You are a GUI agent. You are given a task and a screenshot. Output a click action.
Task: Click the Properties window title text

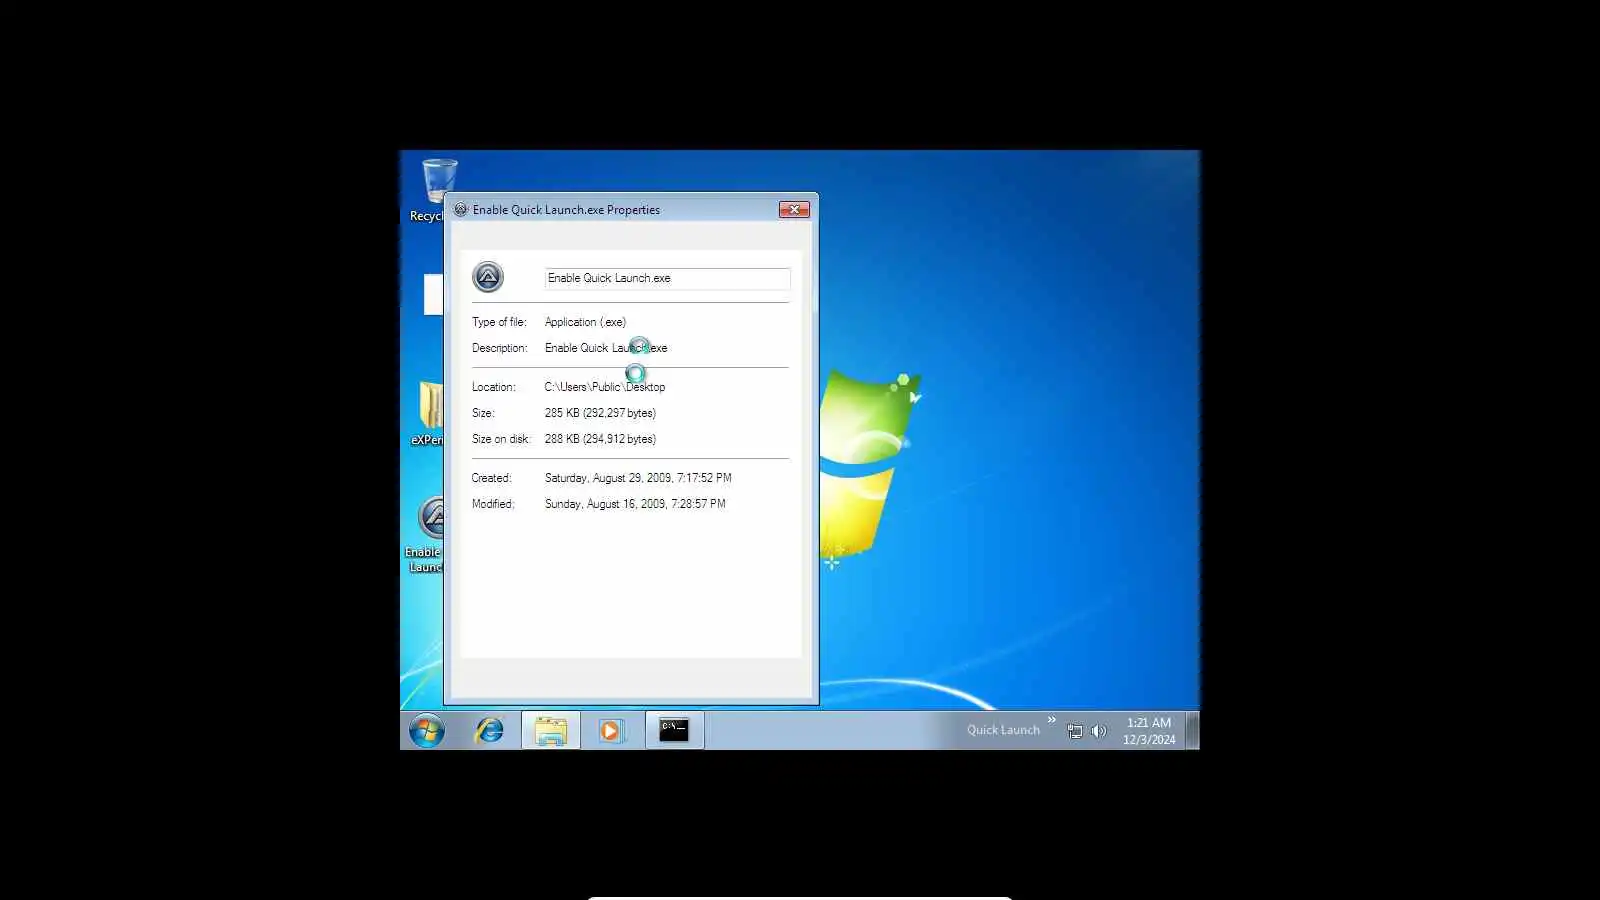(566, 210)
